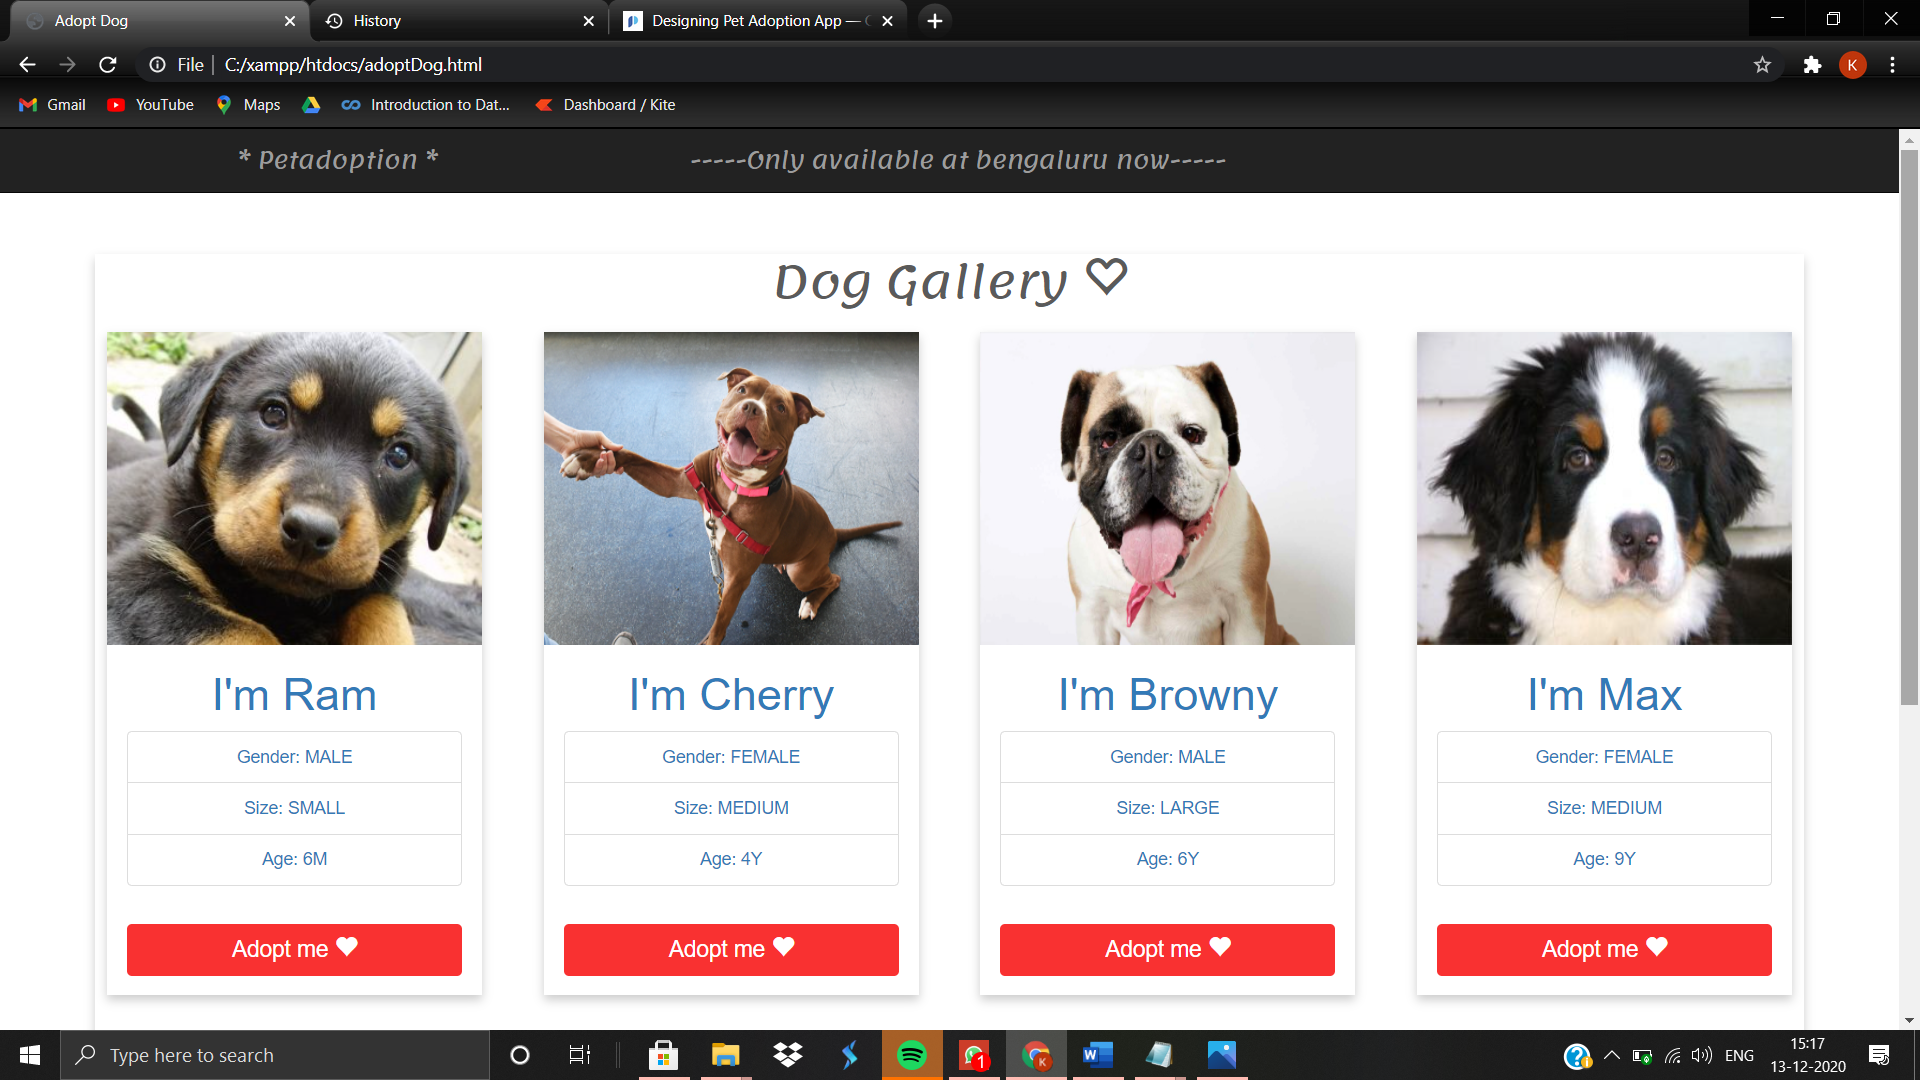The height and width of the screenshot is (1080, 1920).
Task: Click the I'm Max heading
Action: [1604, 695]
